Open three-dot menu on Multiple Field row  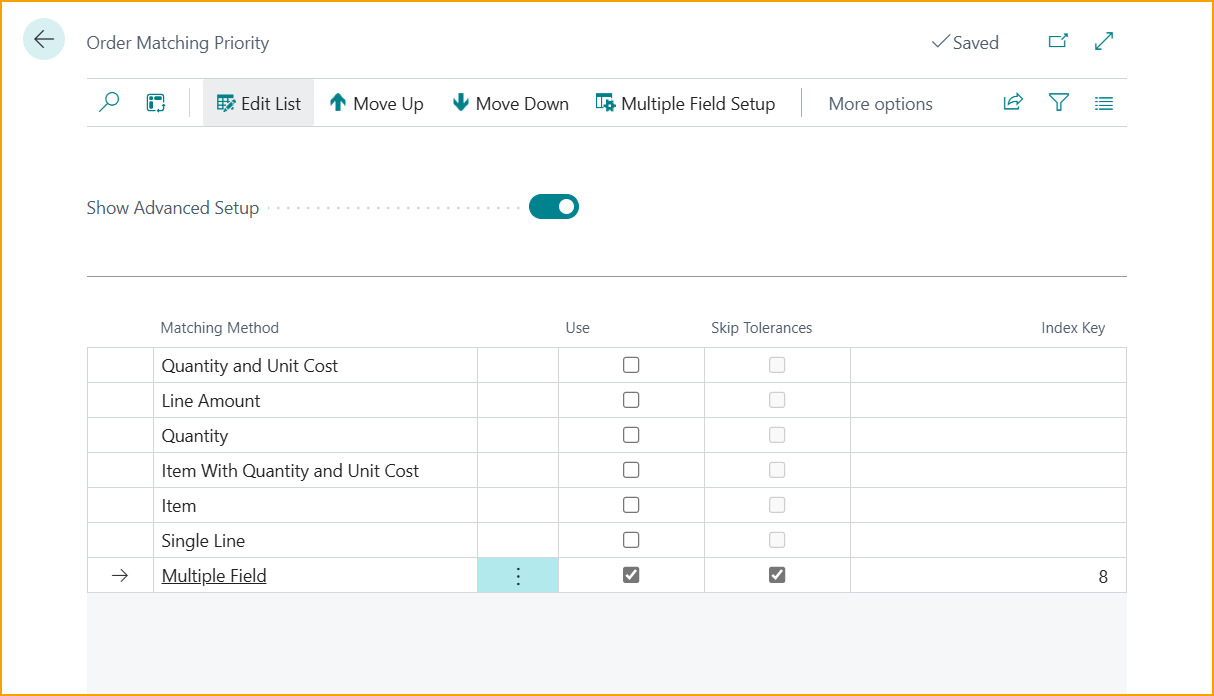click(518, 576)
